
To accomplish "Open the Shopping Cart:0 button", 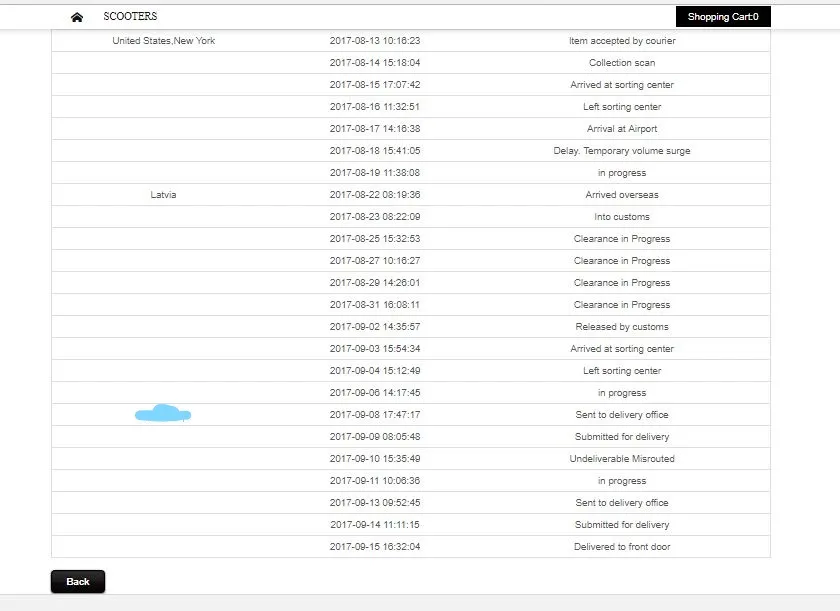I will (x=723, y=17).
